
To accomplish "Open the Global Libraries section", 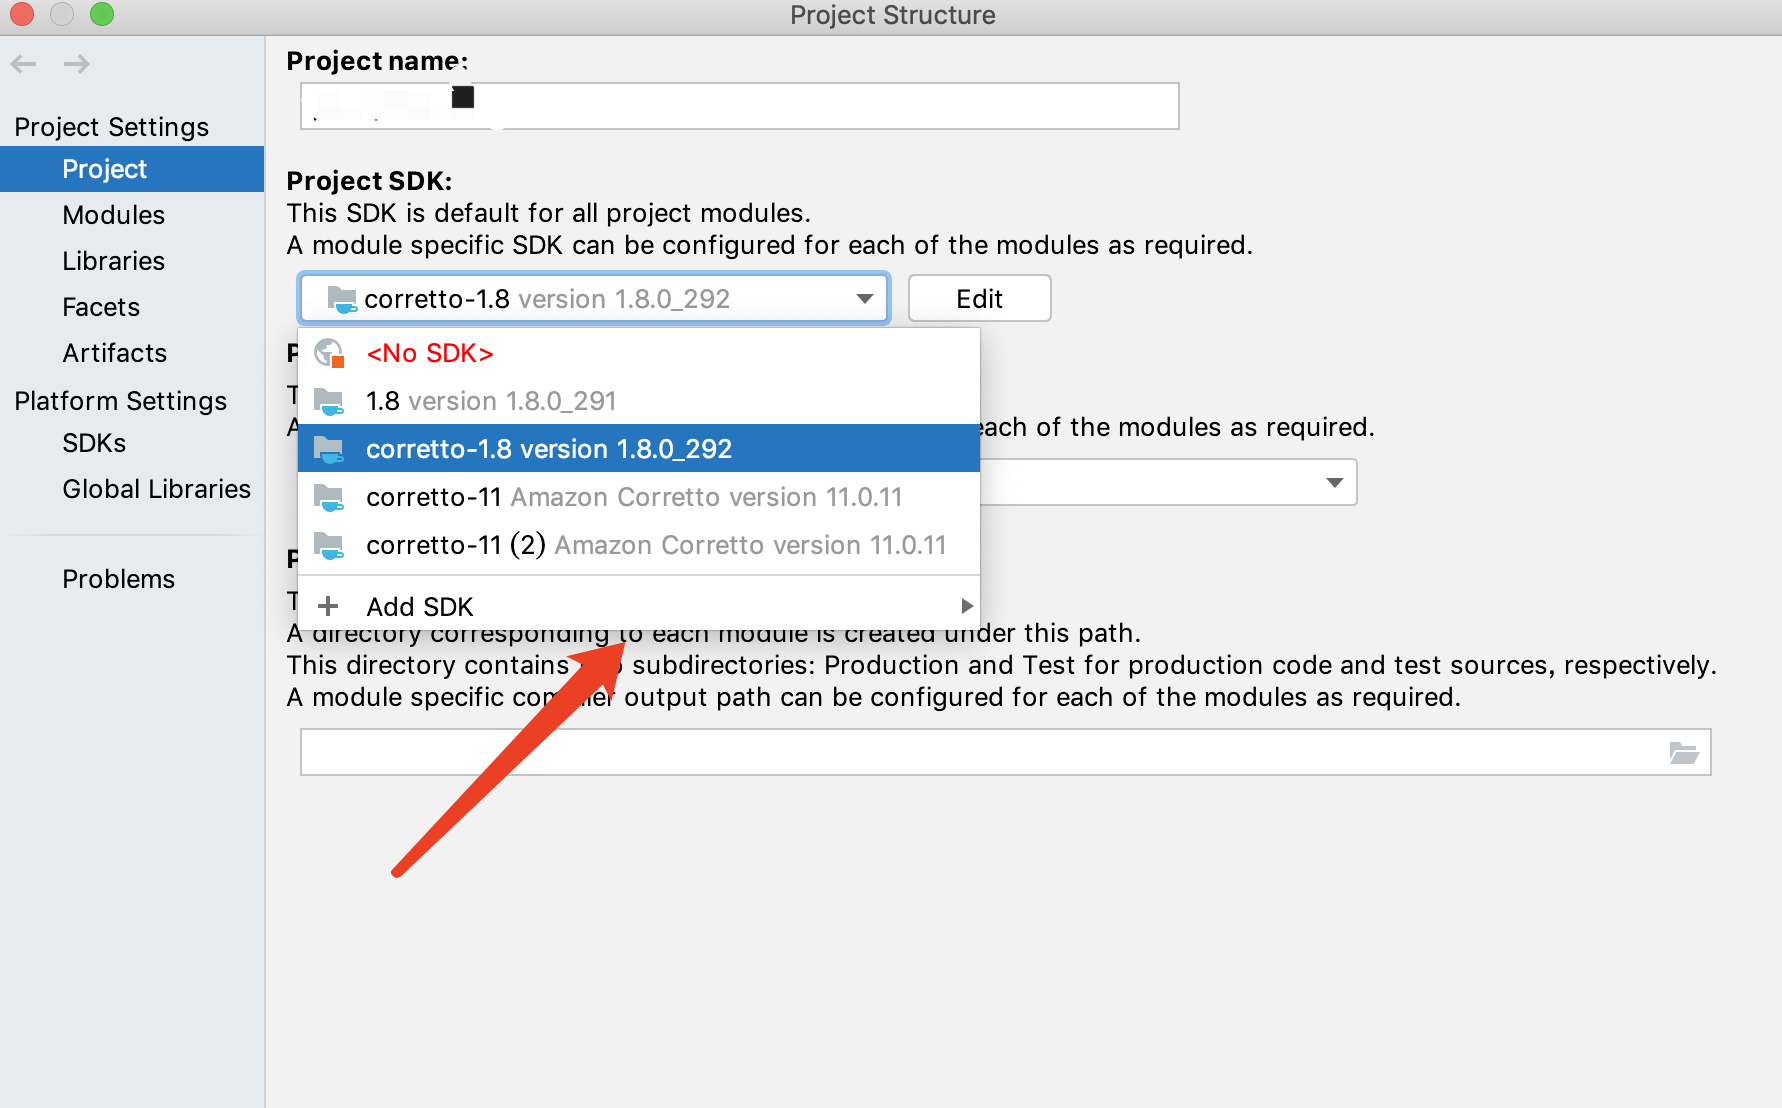I will point(156,489).
